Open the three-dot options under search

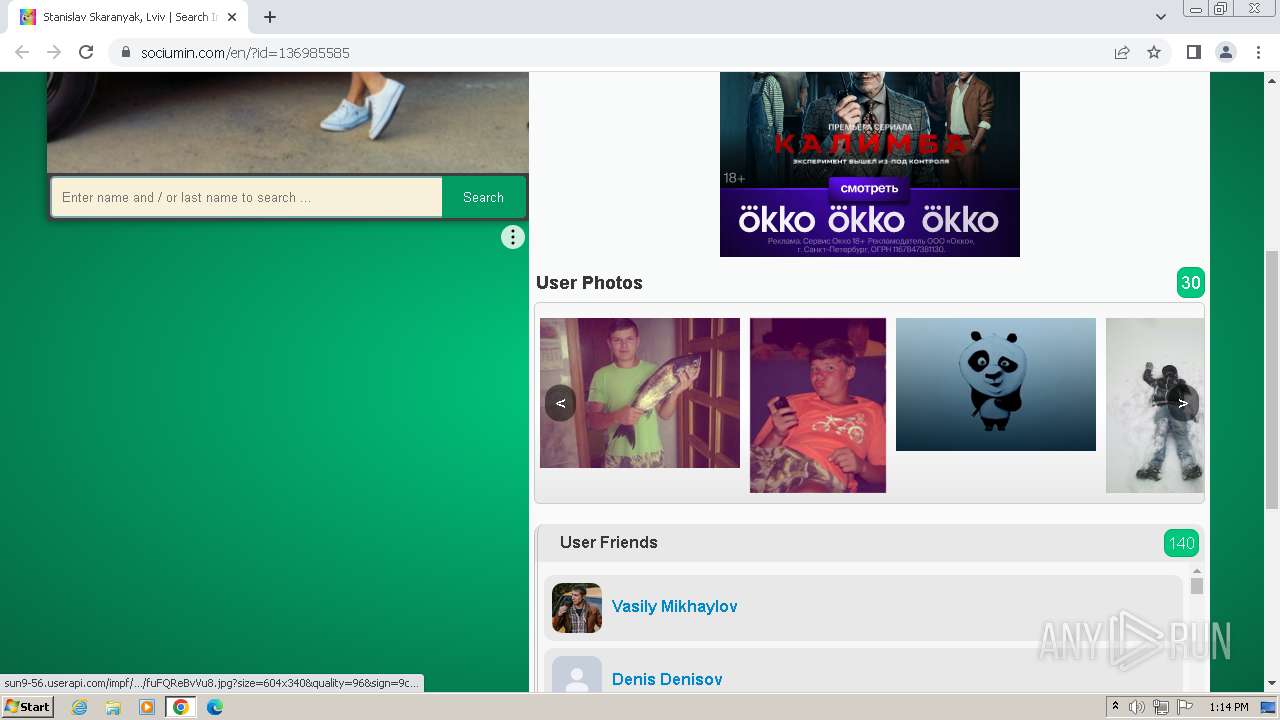coord(512,237)
